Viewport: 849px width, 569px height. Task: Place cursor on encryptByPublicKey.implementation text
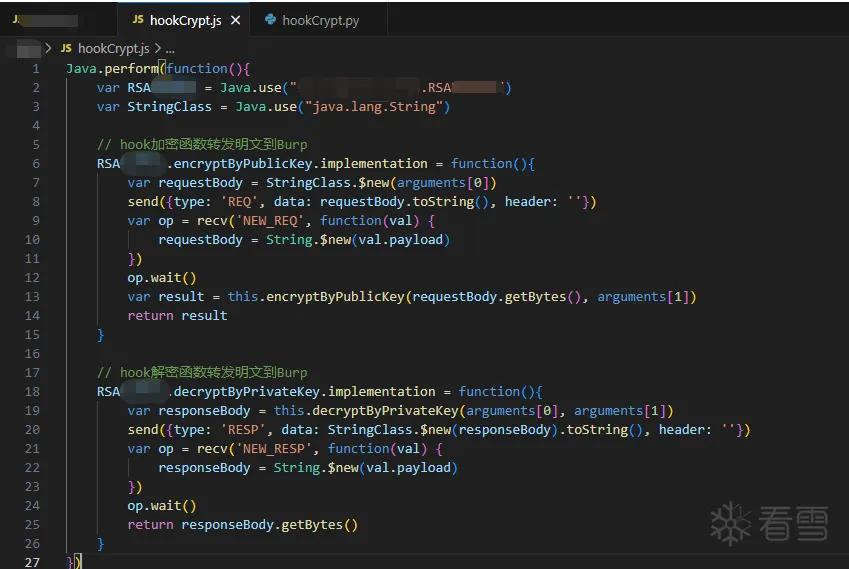click(x=301, y=163)
